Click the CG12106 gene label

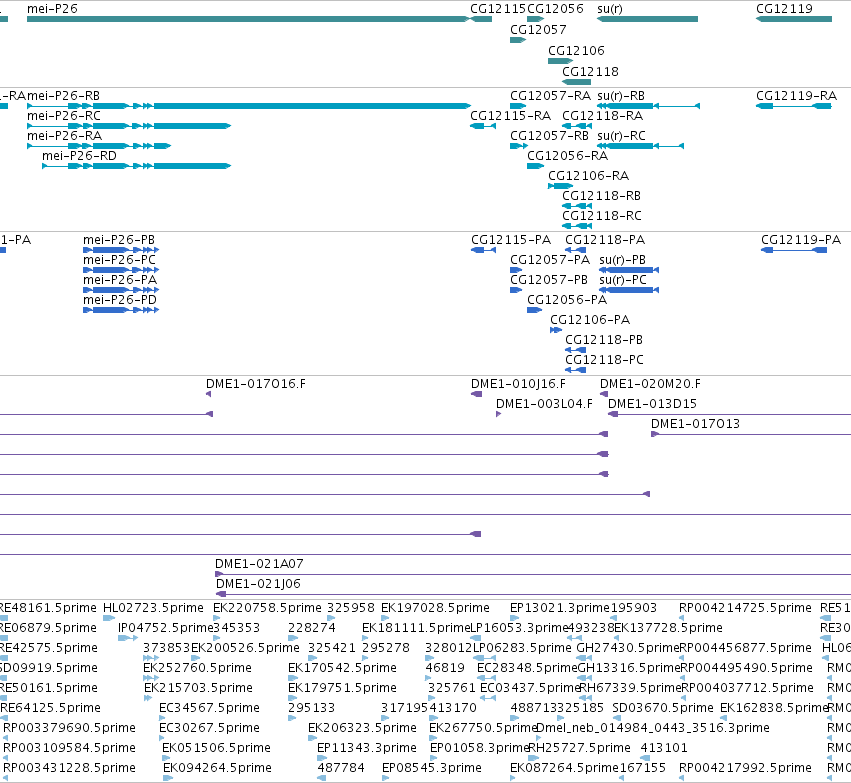click(576, 50)
